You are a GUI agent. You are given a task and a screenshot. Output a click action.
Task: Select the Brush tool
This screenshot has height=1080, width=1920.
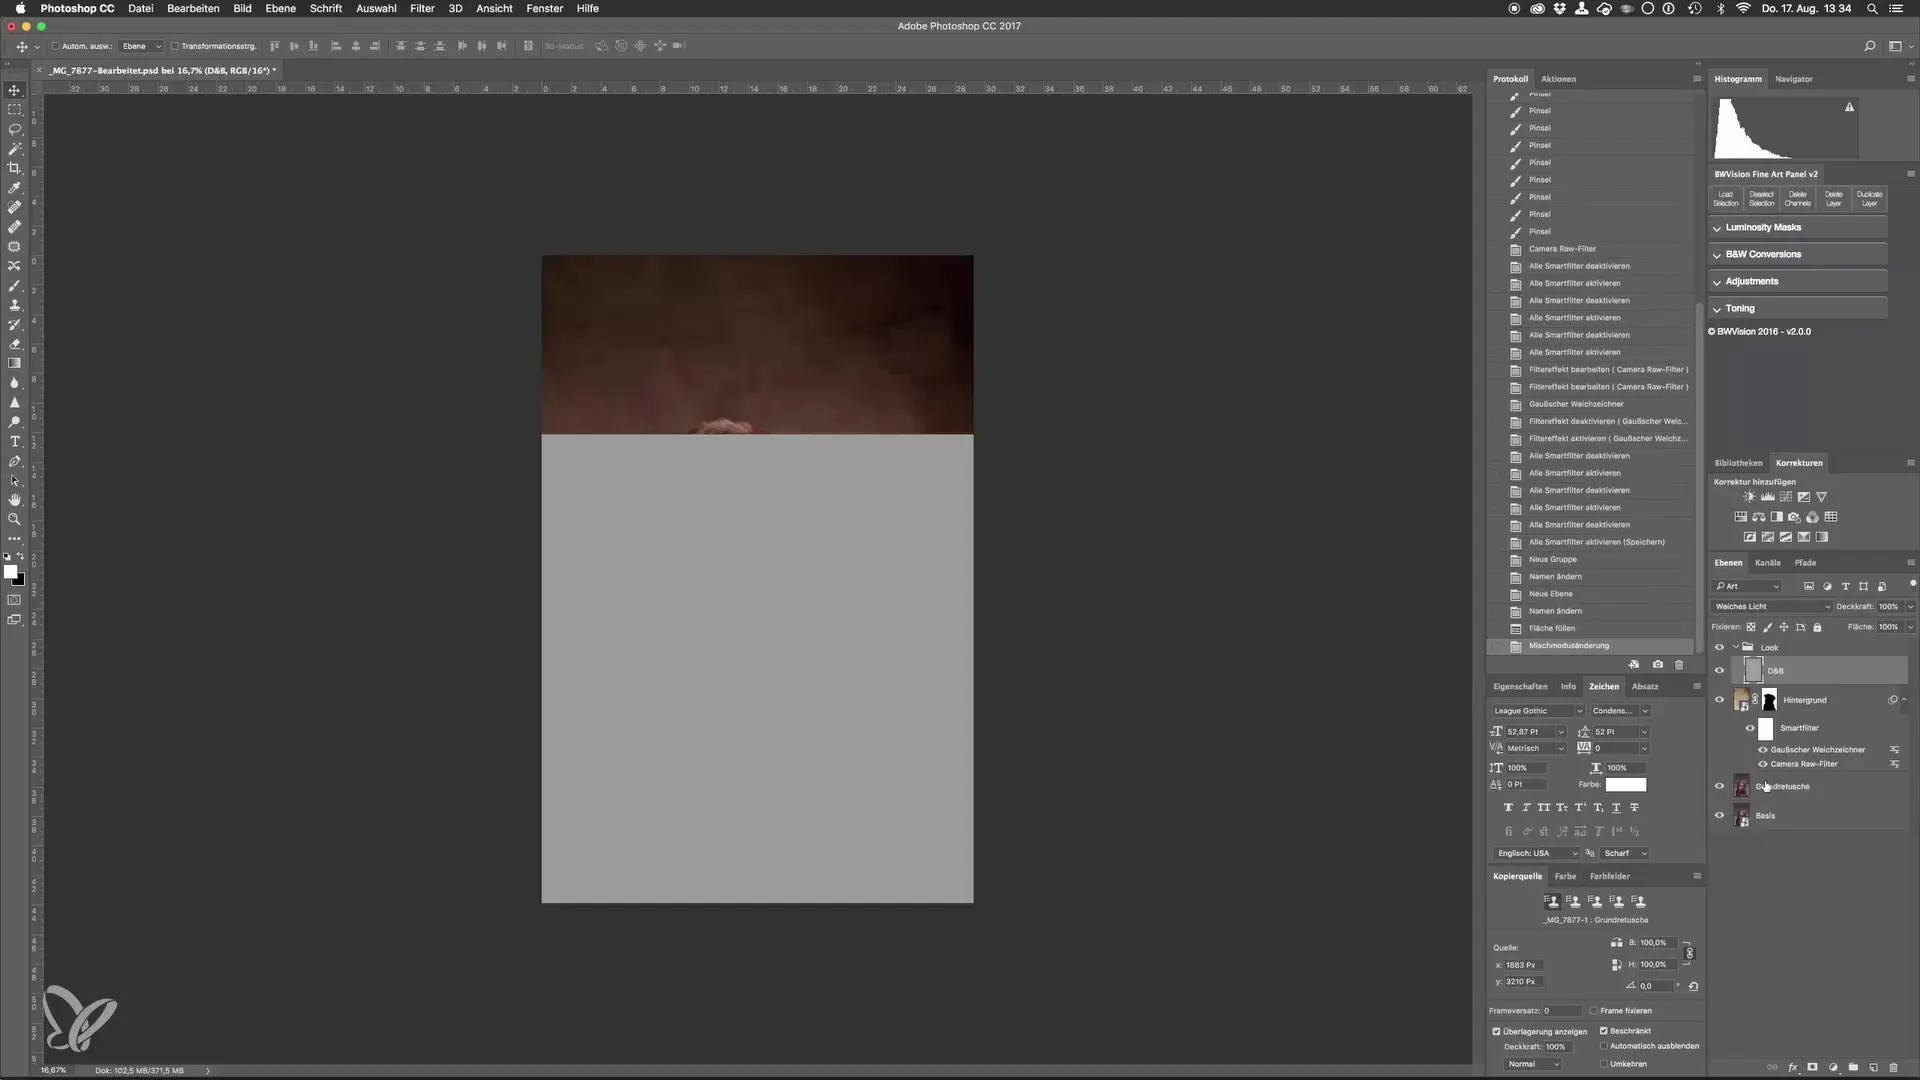[14, 285]
